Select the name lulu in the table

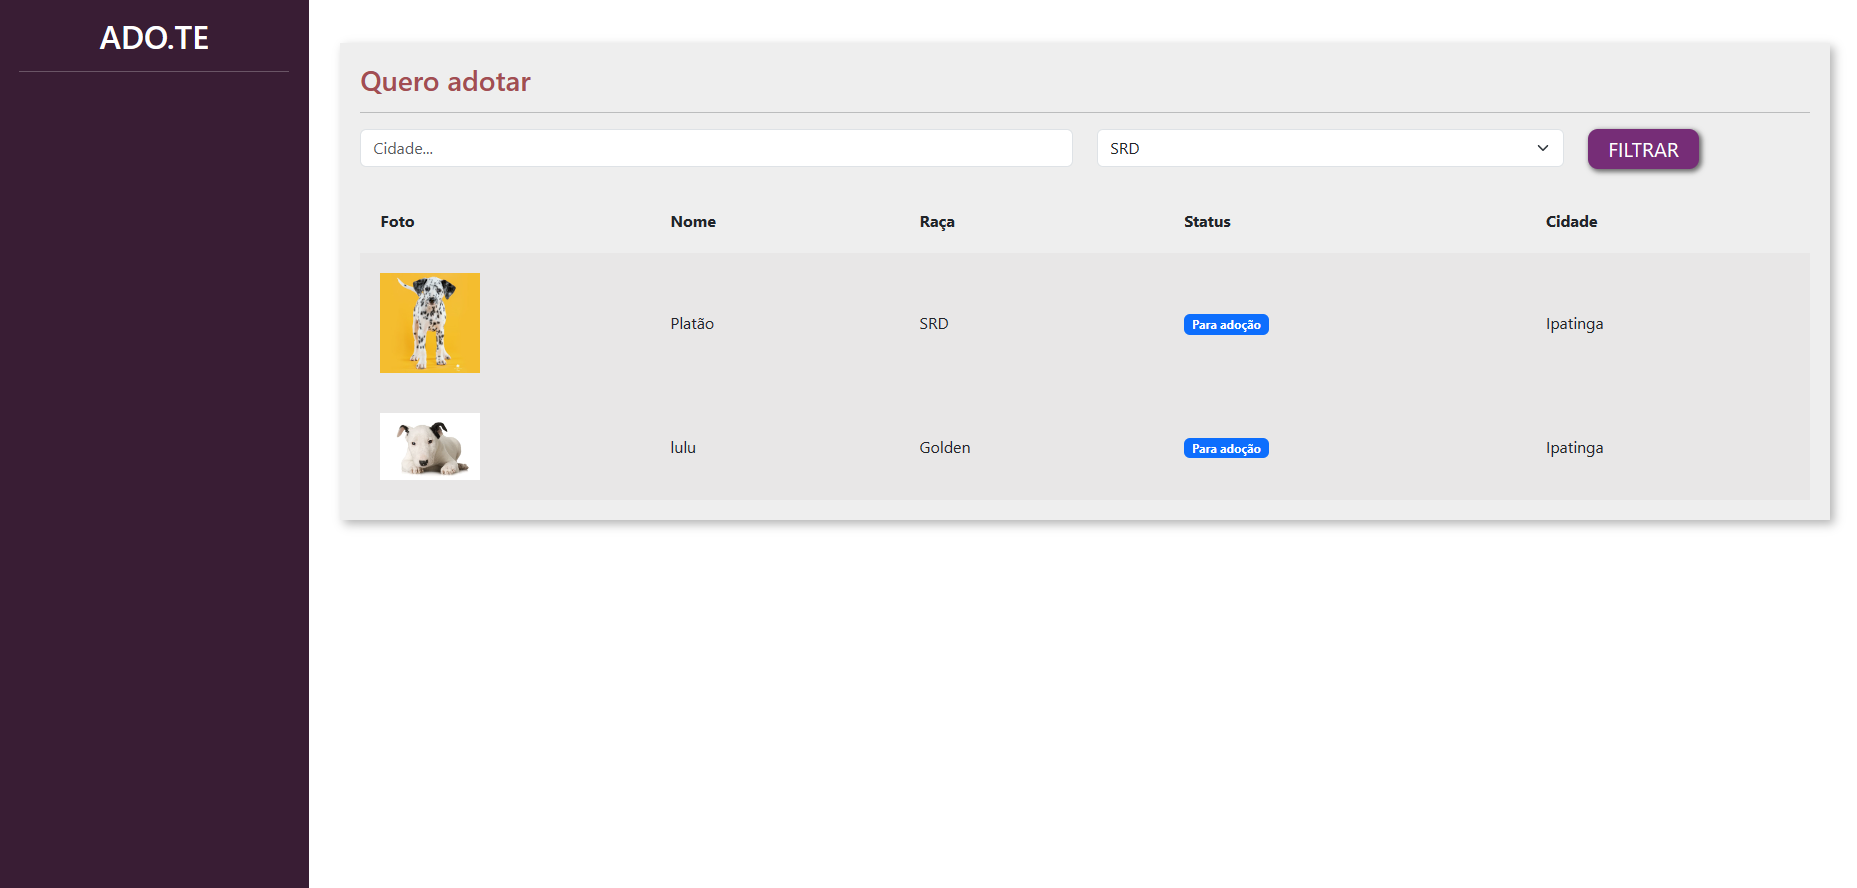[683, 447]
